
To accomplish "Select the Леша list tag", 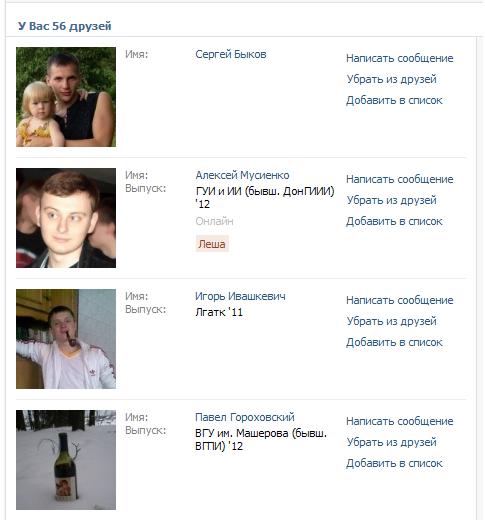I will click(212, 244).
